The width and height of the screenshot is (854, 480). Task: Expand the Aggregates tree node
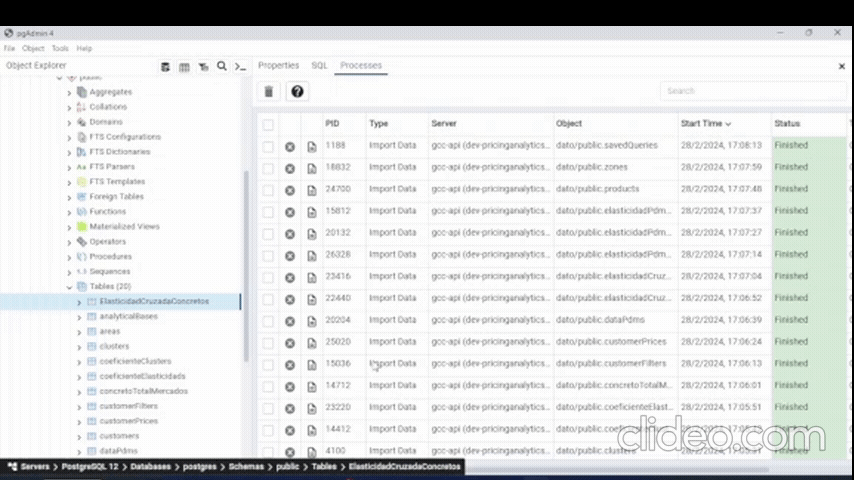tap(69, 93)
